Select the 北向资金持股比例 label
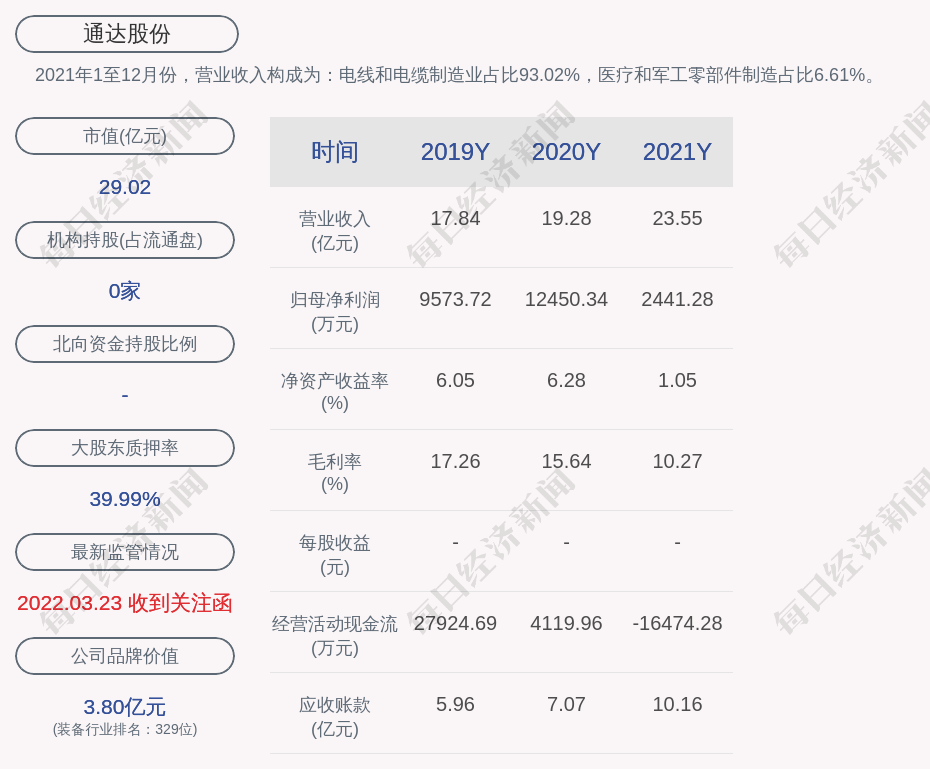The height and width of the screenshot is (769, 930). coord(125,344)
